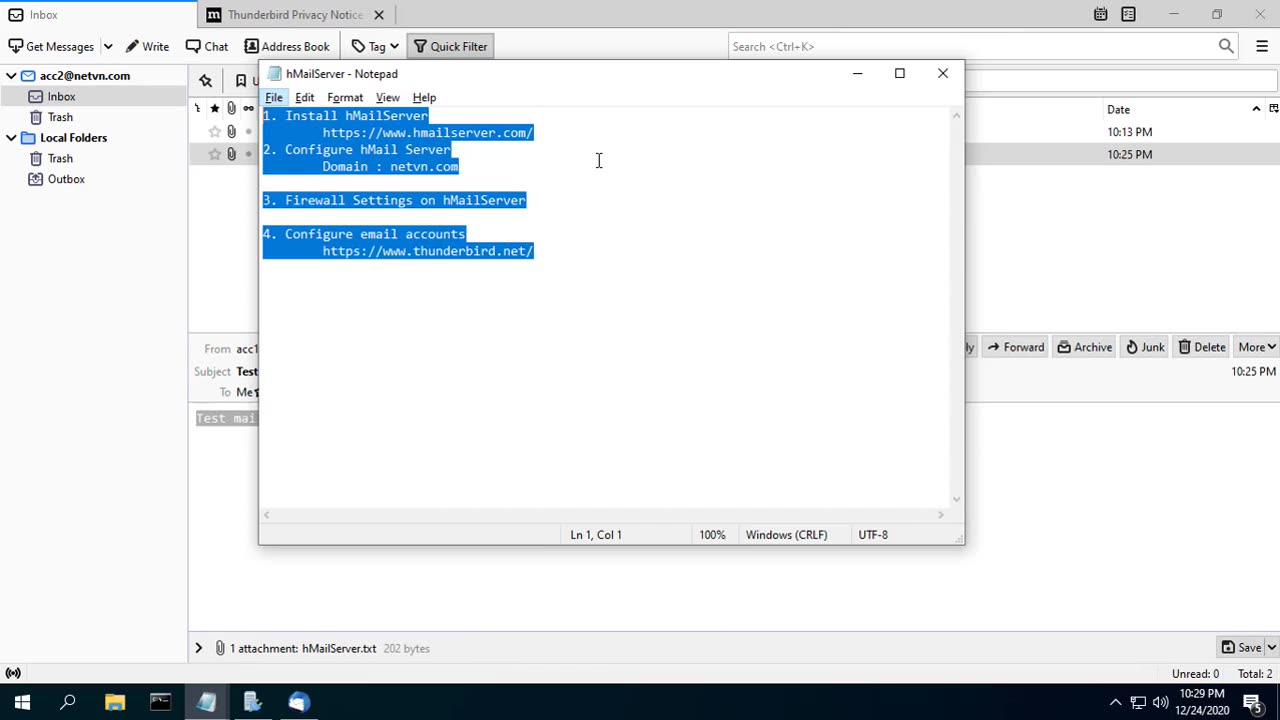Save the attachment with Save button
The image size is (1280, 720).
pyautogui.click(x=1241, y=647)
